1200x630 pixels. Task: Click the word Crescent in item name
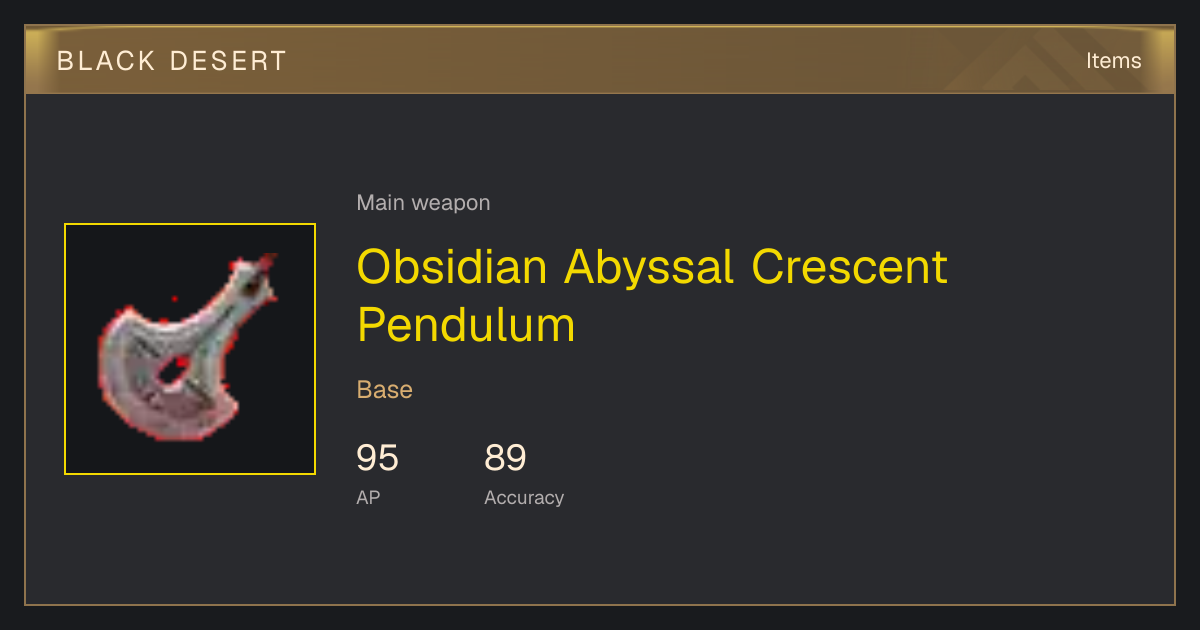(849, 267)
